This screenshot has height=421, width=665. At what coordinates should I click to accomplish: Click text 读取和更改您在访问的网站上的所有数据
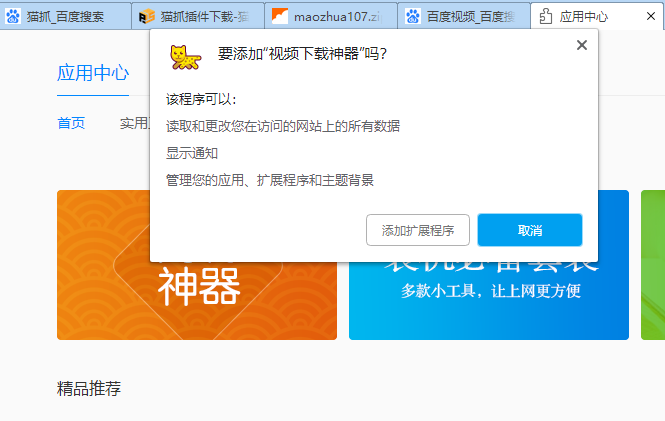283,126
